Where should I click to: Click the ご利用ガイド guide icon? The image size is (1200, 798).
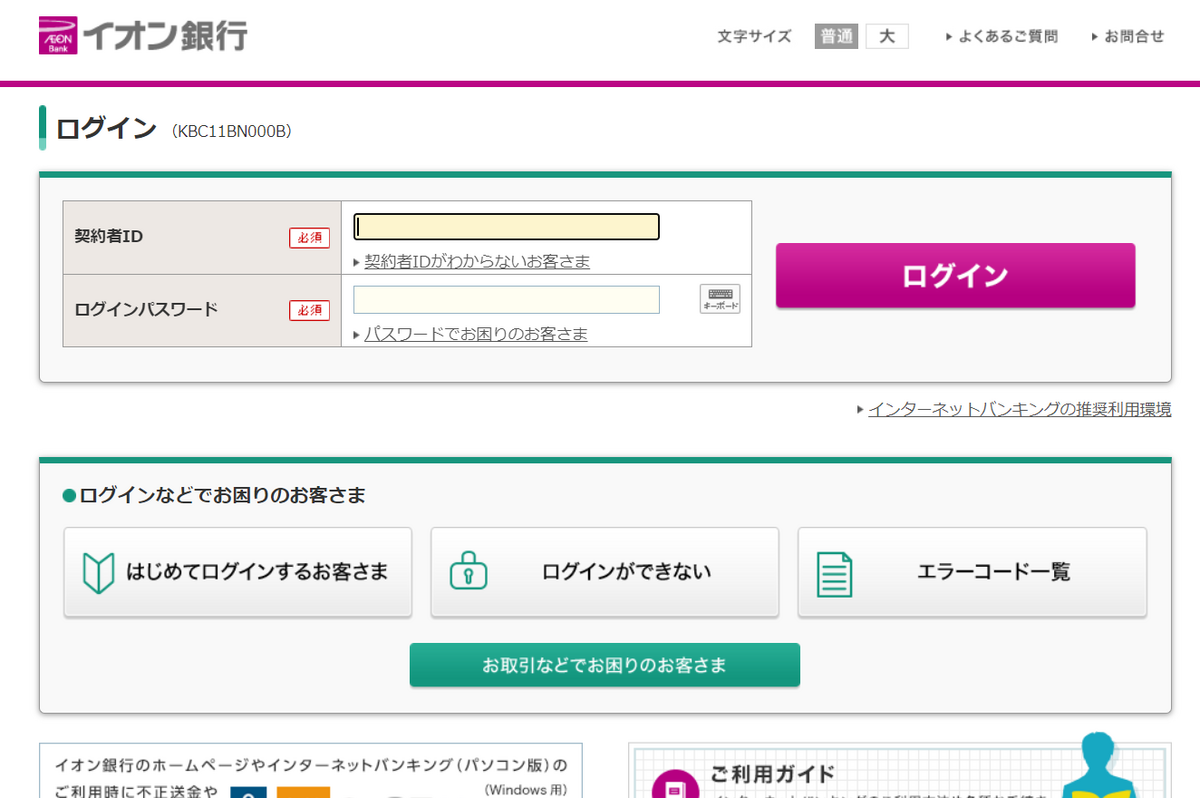676,783
